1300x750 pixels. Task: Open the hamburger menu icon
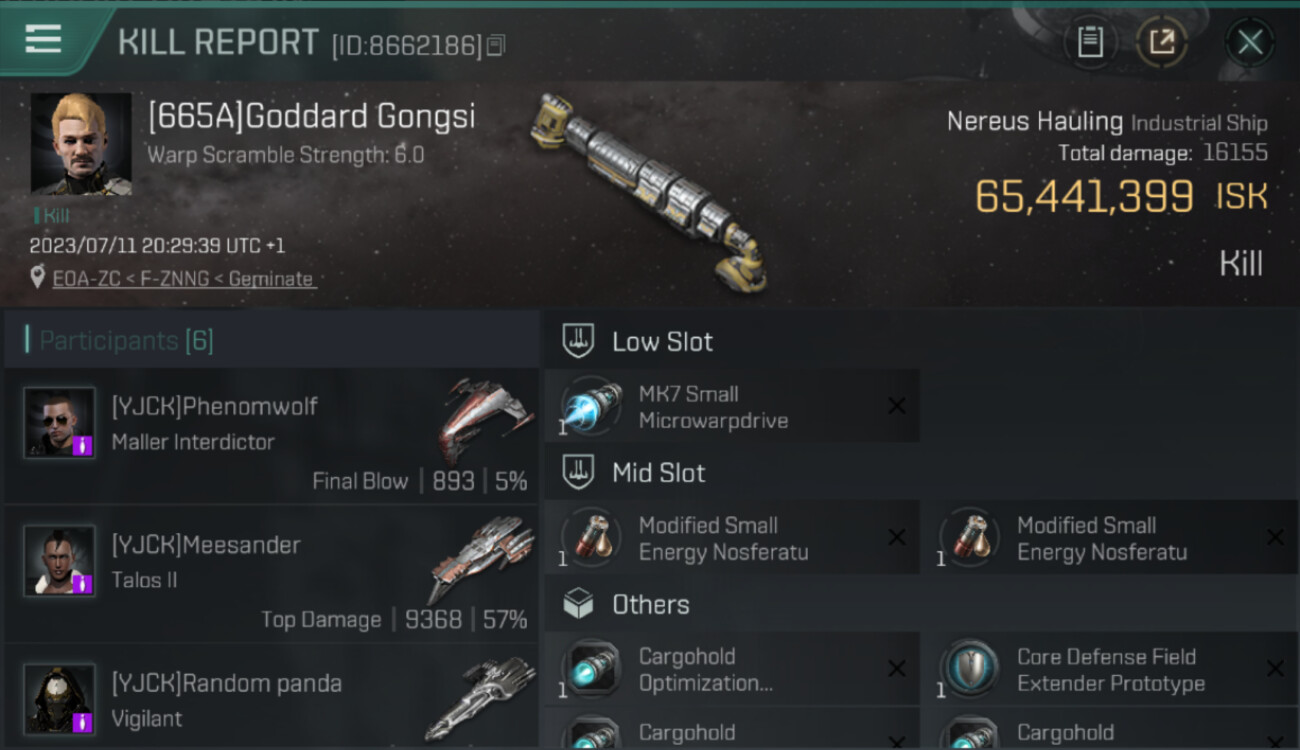point(42,39)
